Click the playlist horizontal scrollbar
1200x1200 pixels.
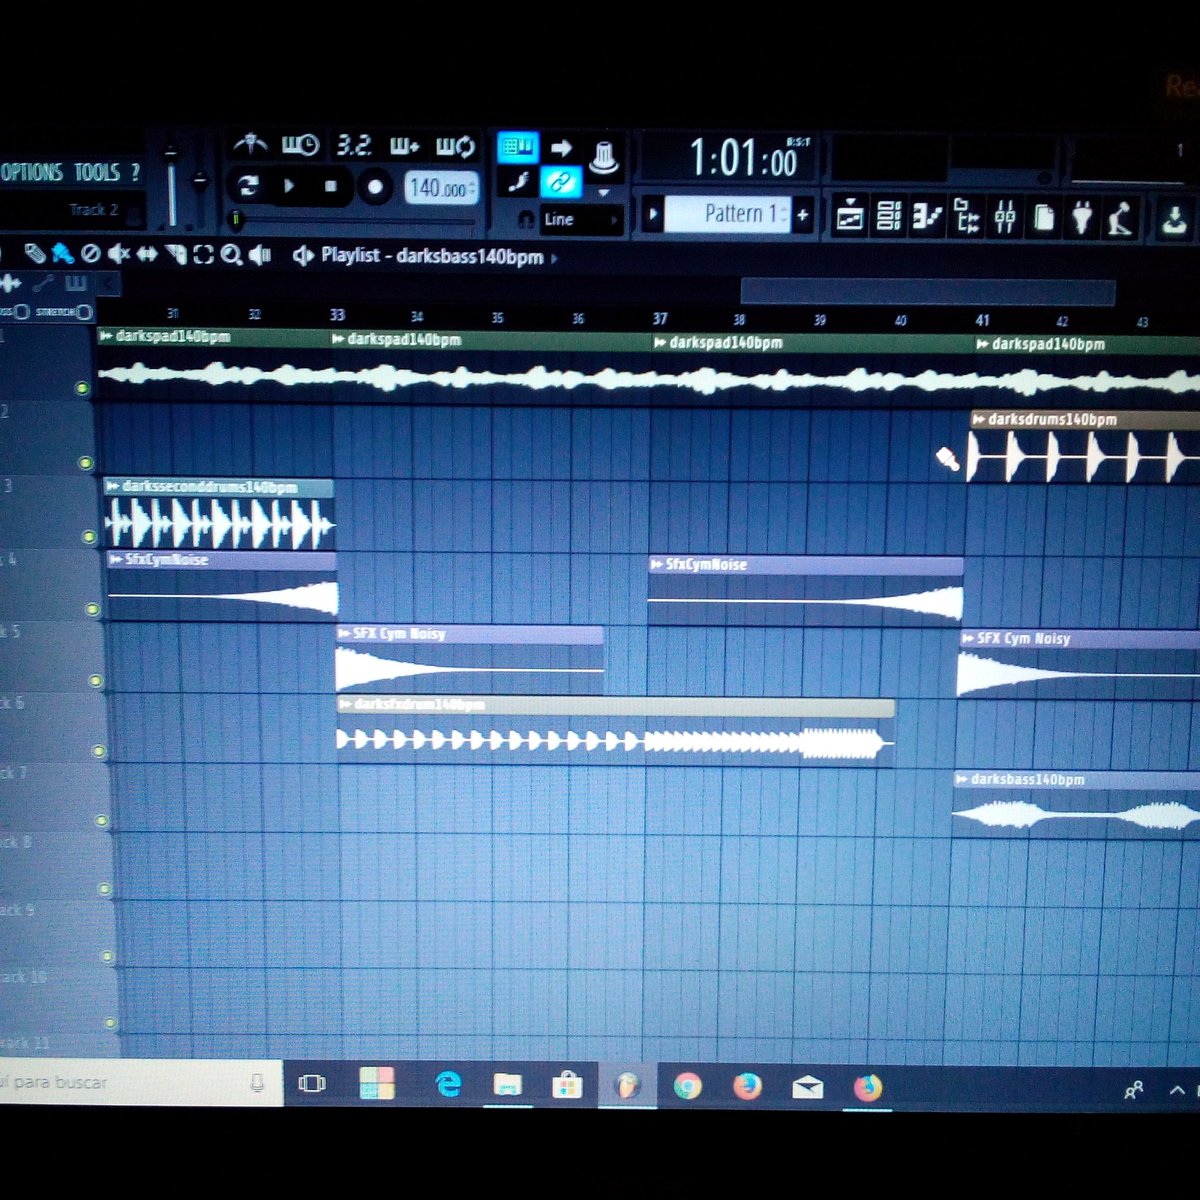(927, 291)
